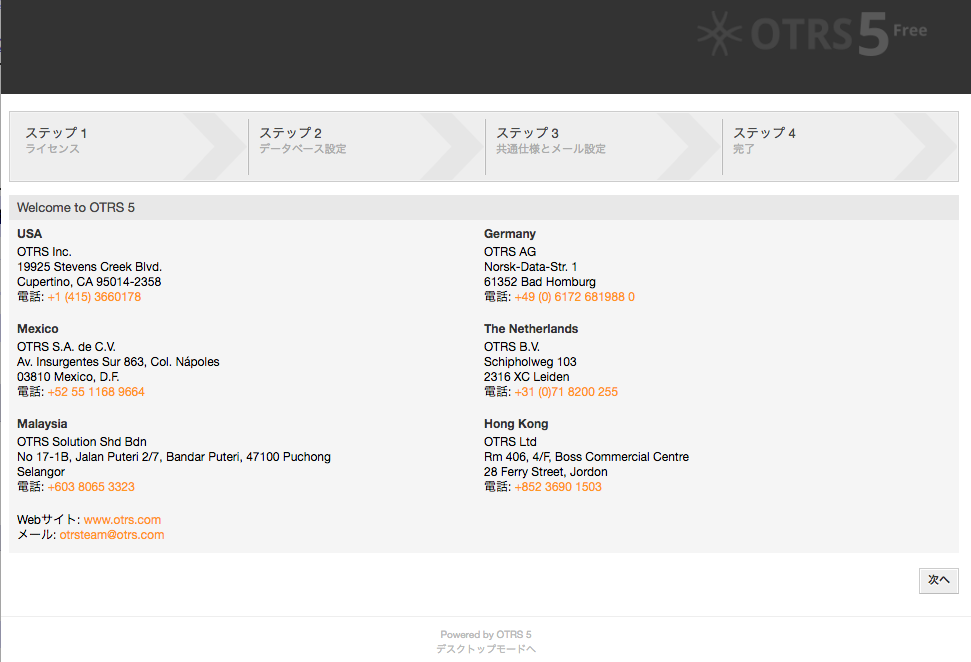Click the 次へ (Next) button
The image size is (971, 662).
click(938, 580)
